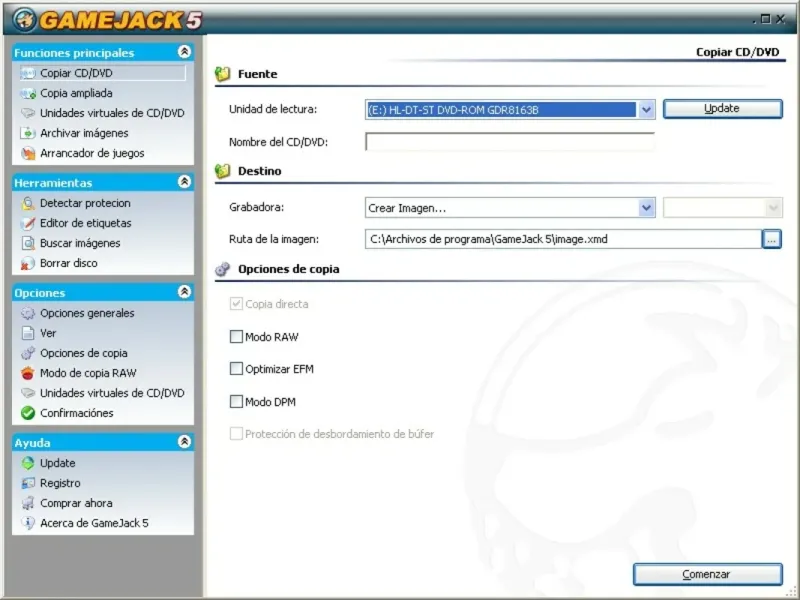Click the Archivar imágenes icon

tap(28, 133)
